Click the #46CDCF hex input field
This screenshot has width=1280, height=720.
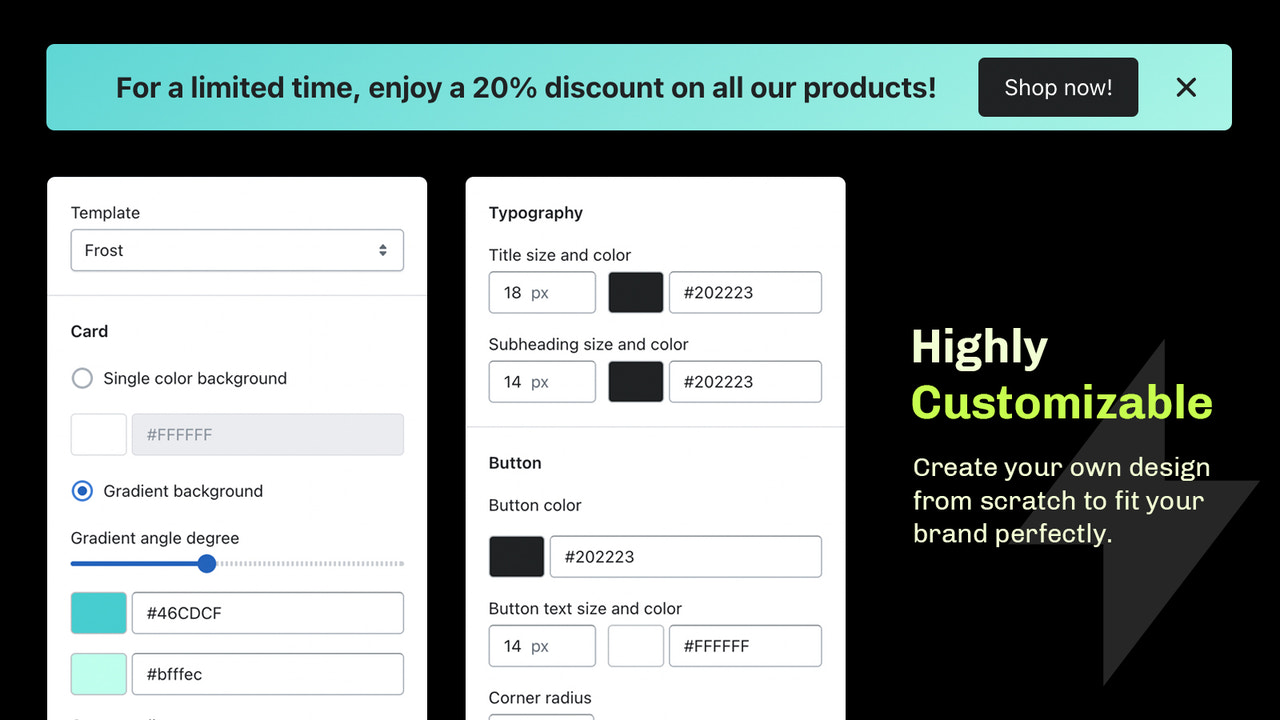(268, 613)
